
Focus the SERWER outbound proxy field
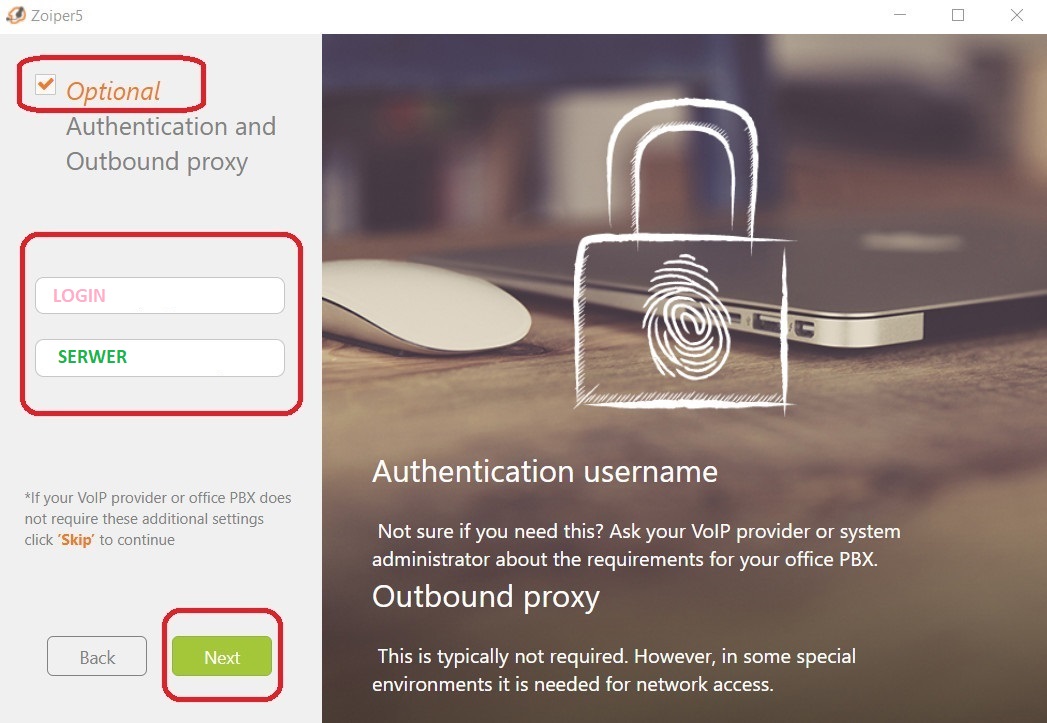tap(160, 358)
